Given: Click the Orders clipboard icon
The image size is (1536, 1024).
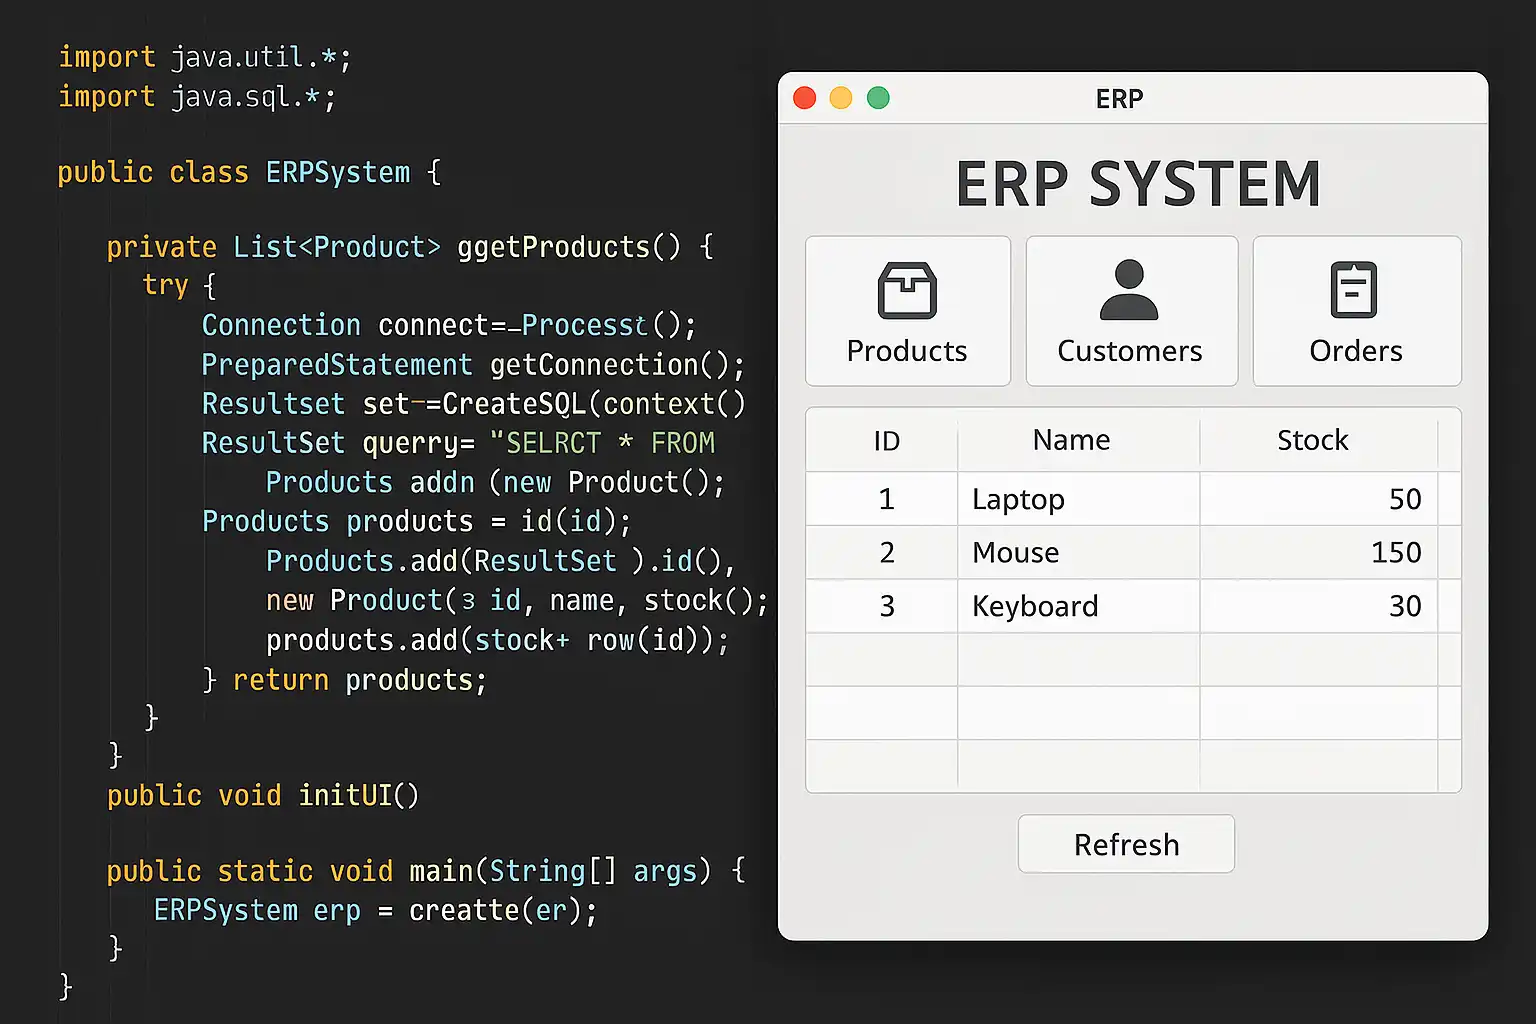Looking at the screenshot, I should click(1354, 290).
